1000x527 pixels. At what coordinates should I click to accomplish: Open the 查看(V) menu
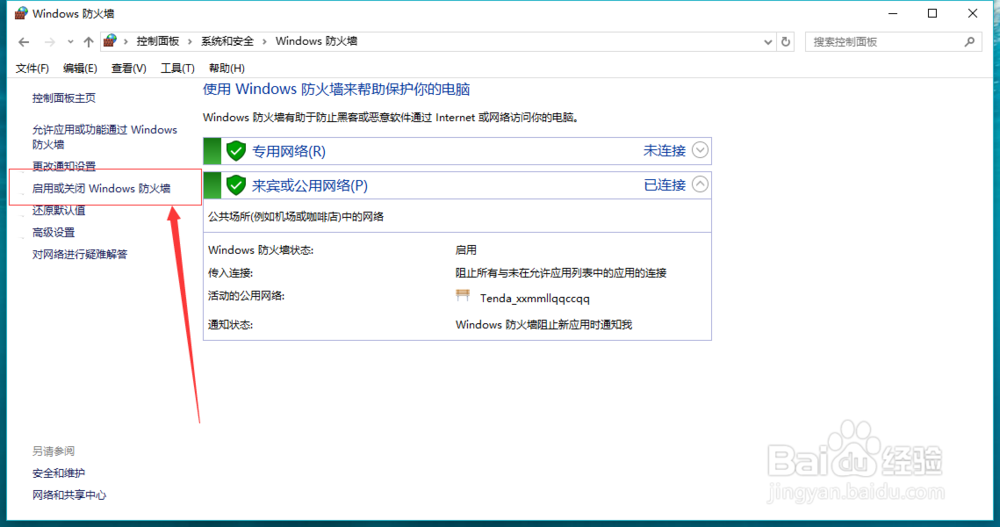pyautogui.click(x=128, y=68)
